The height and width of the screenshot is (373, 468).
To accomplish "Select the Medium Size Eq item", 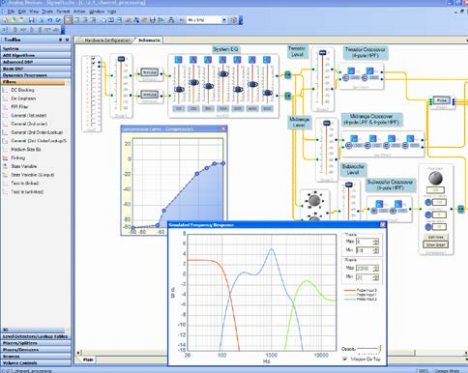I will pos(26,149).
